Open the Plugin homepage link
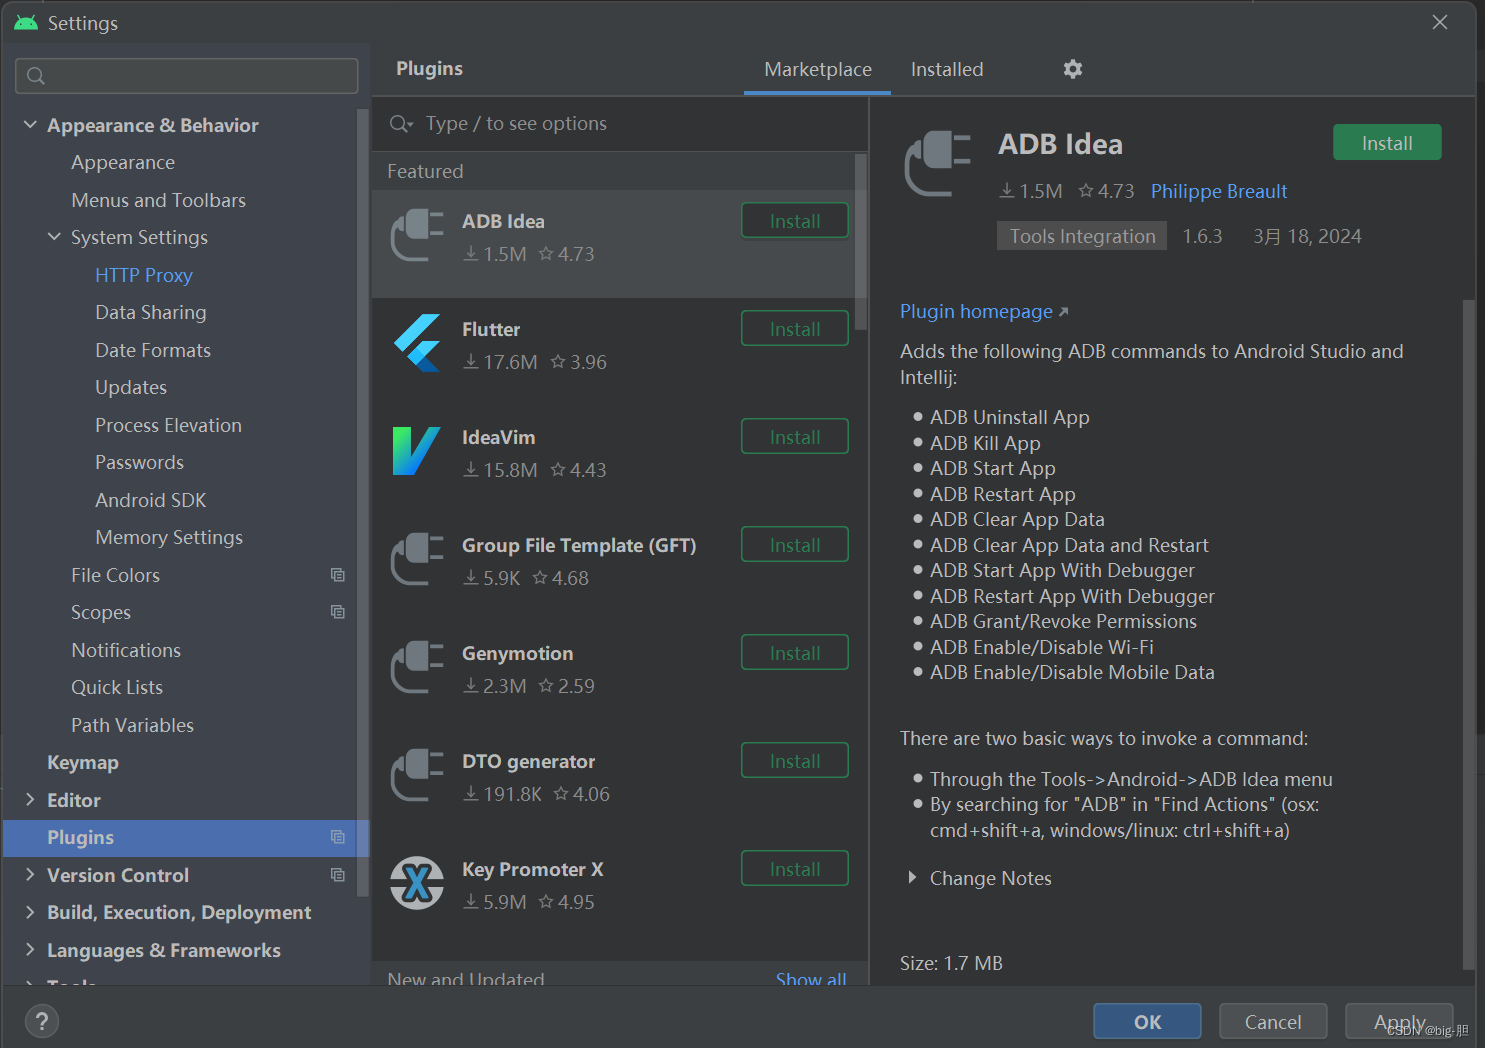 [975, 311]
